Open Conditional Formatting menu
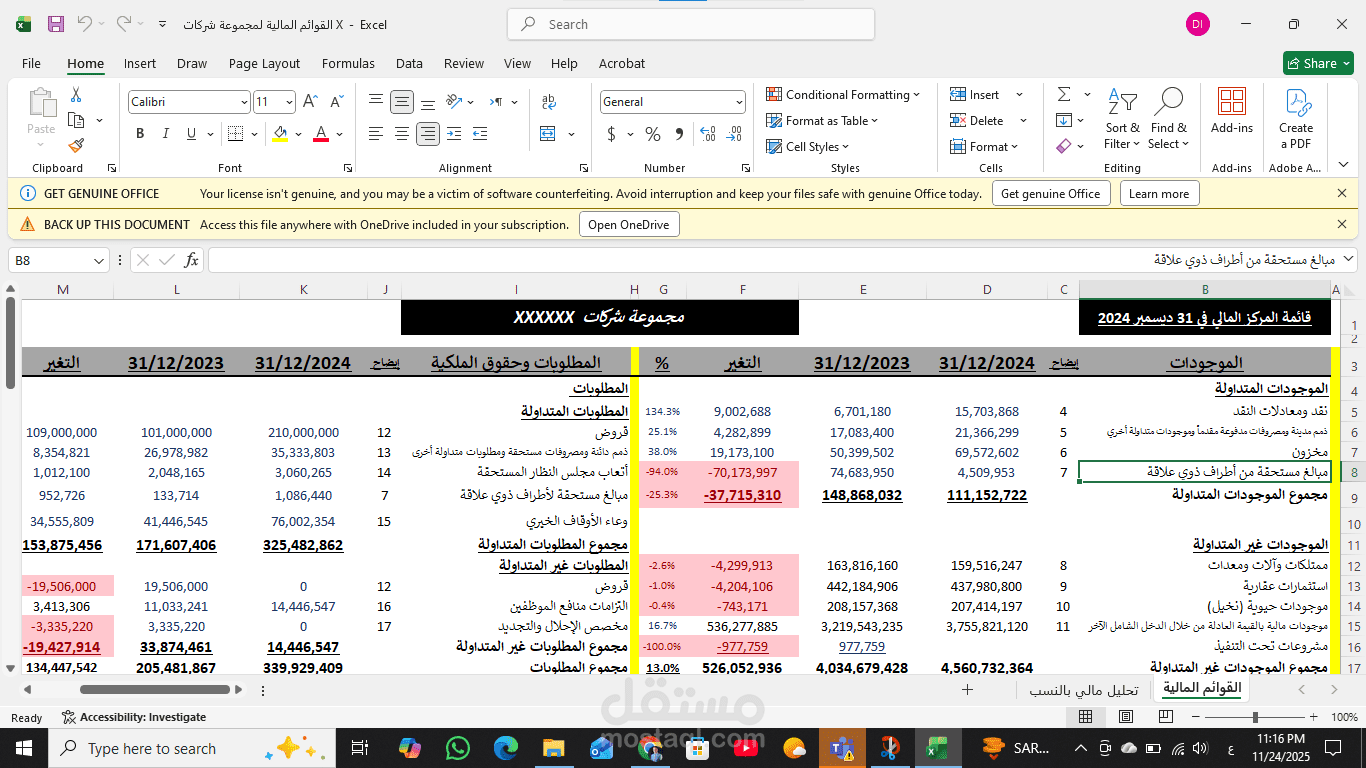 843,95
